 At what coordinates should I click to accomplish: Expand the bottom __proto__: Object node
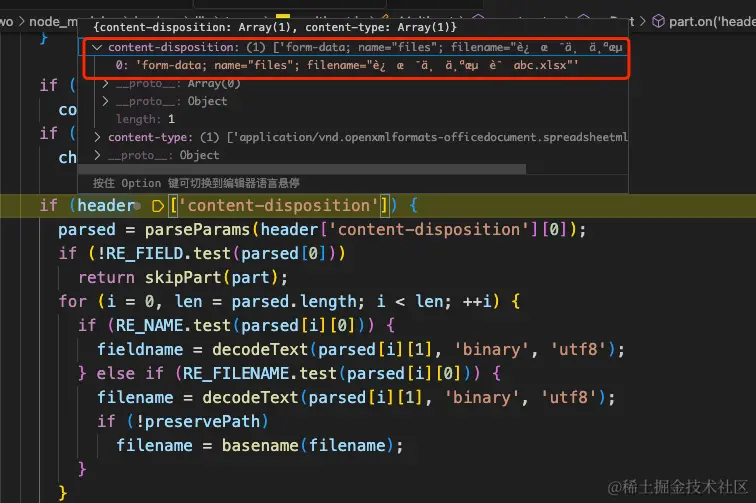tap(97, 155)
